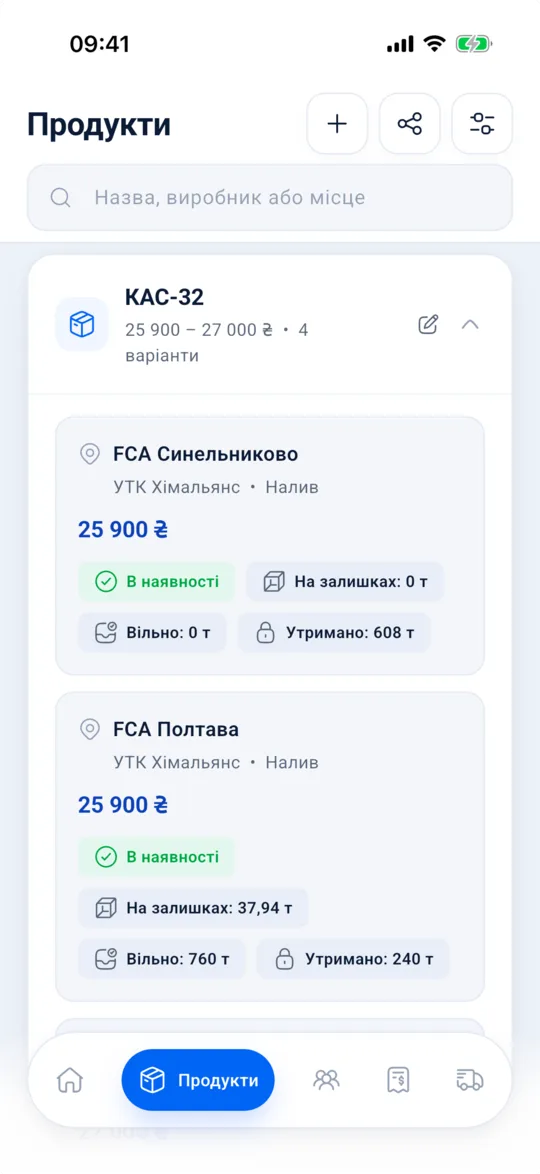Image resolution: width=540 pixels, height=1174 pixels.
Task: Open the invoices receipt tab icon
Action: 398,1080
